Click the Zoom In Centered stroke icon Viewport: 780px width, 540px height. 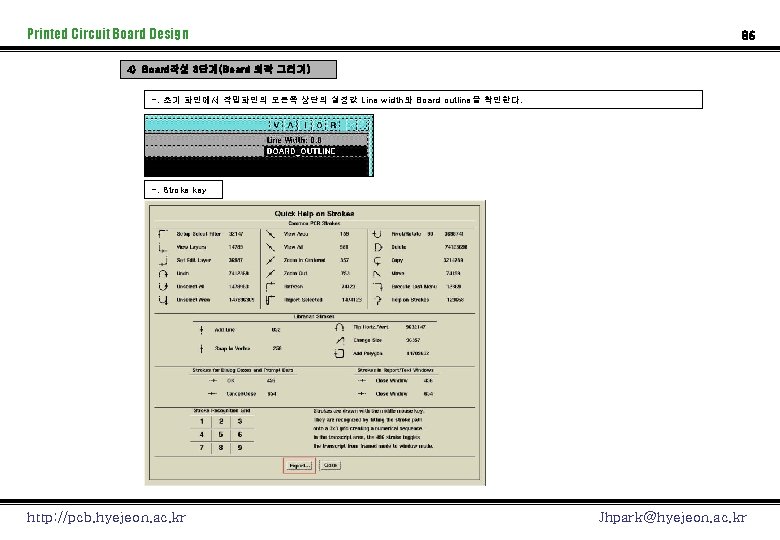point(270,260)
